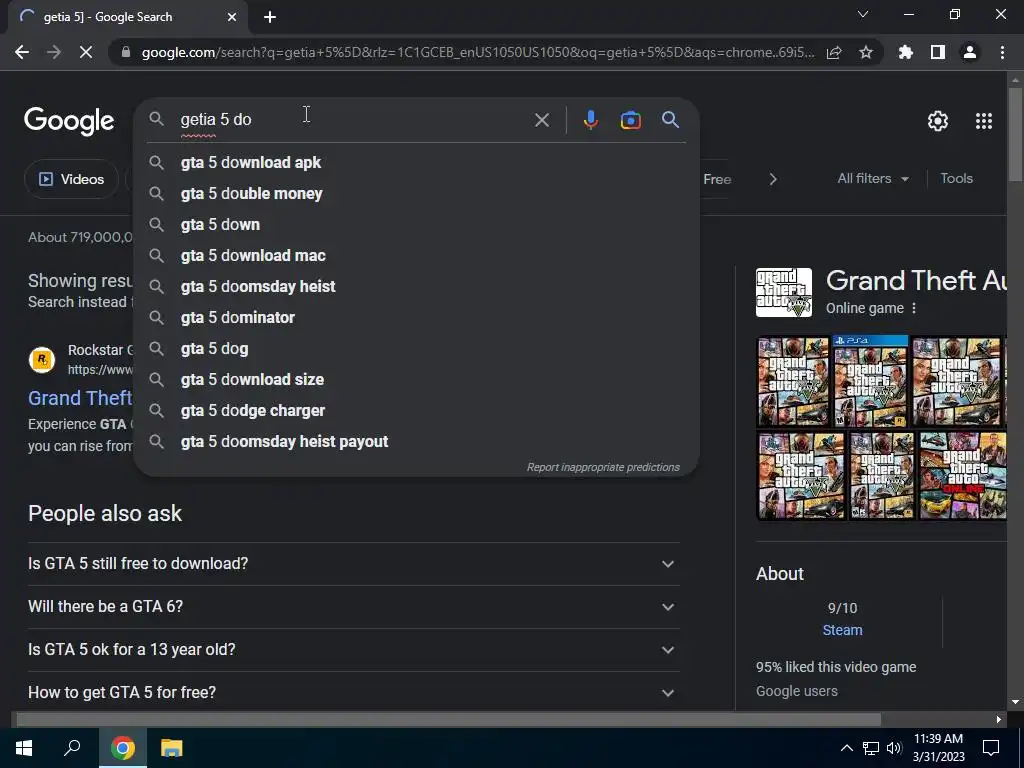
Task: View site security lock information
Action: (x=126, y=52)
